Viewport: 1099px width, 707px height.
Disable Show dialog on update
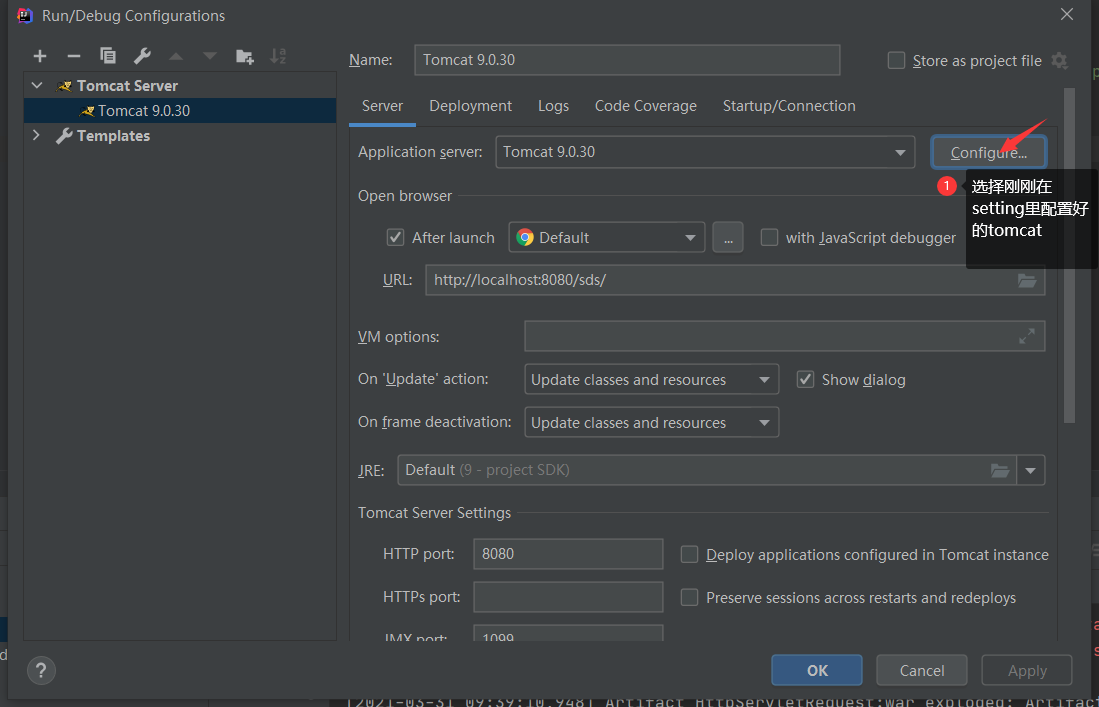coord(805,379)
